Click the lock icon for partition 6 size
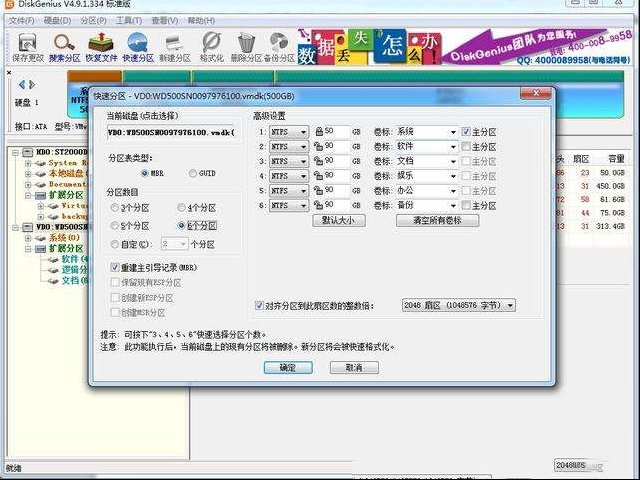The width and height of the screenshot is (640, 480). coord(318,205)
